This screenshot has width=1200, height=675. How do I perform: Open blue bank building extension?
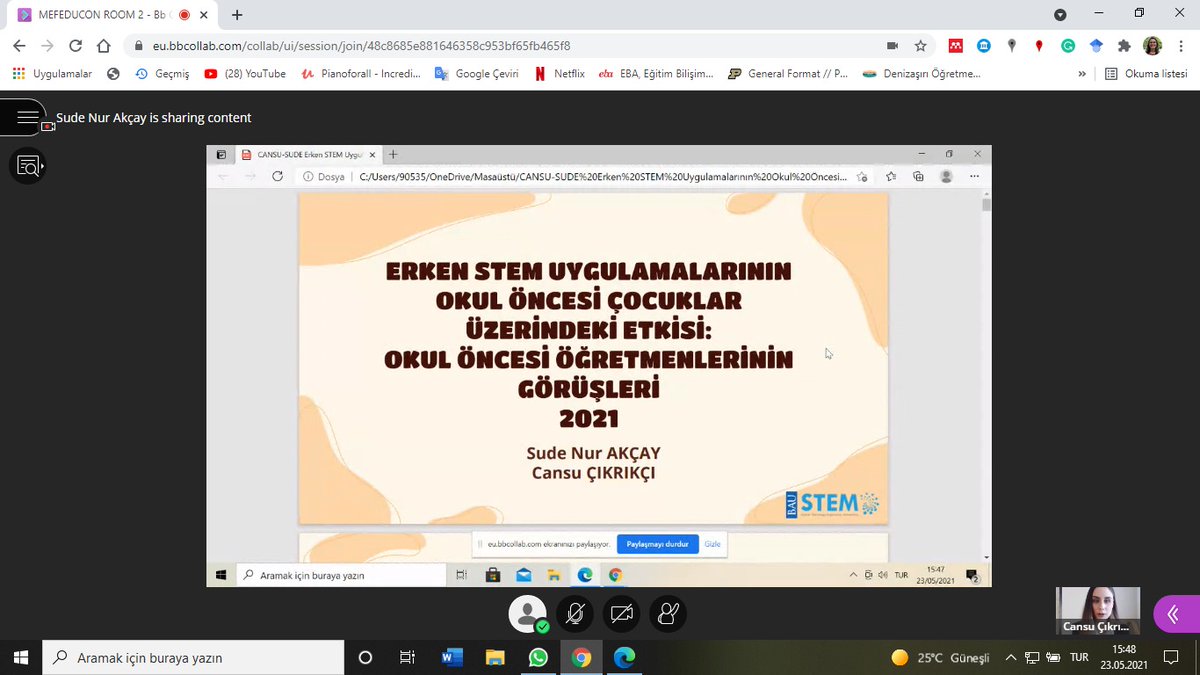tap(984, 46)
